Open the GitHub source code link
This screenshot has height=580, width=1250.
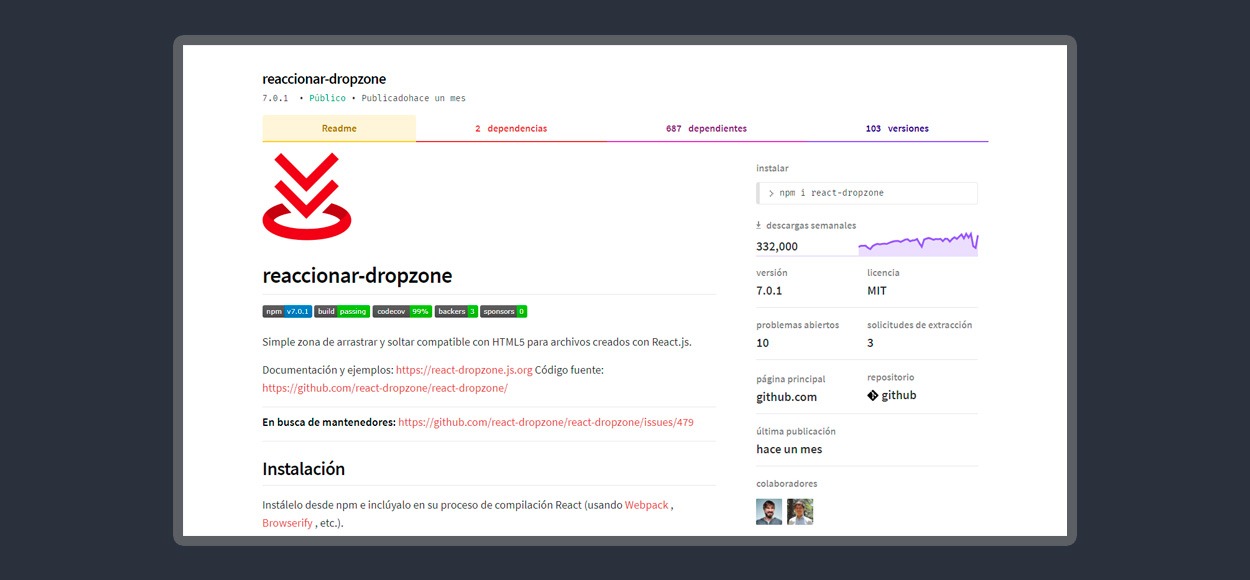[385, 388]
